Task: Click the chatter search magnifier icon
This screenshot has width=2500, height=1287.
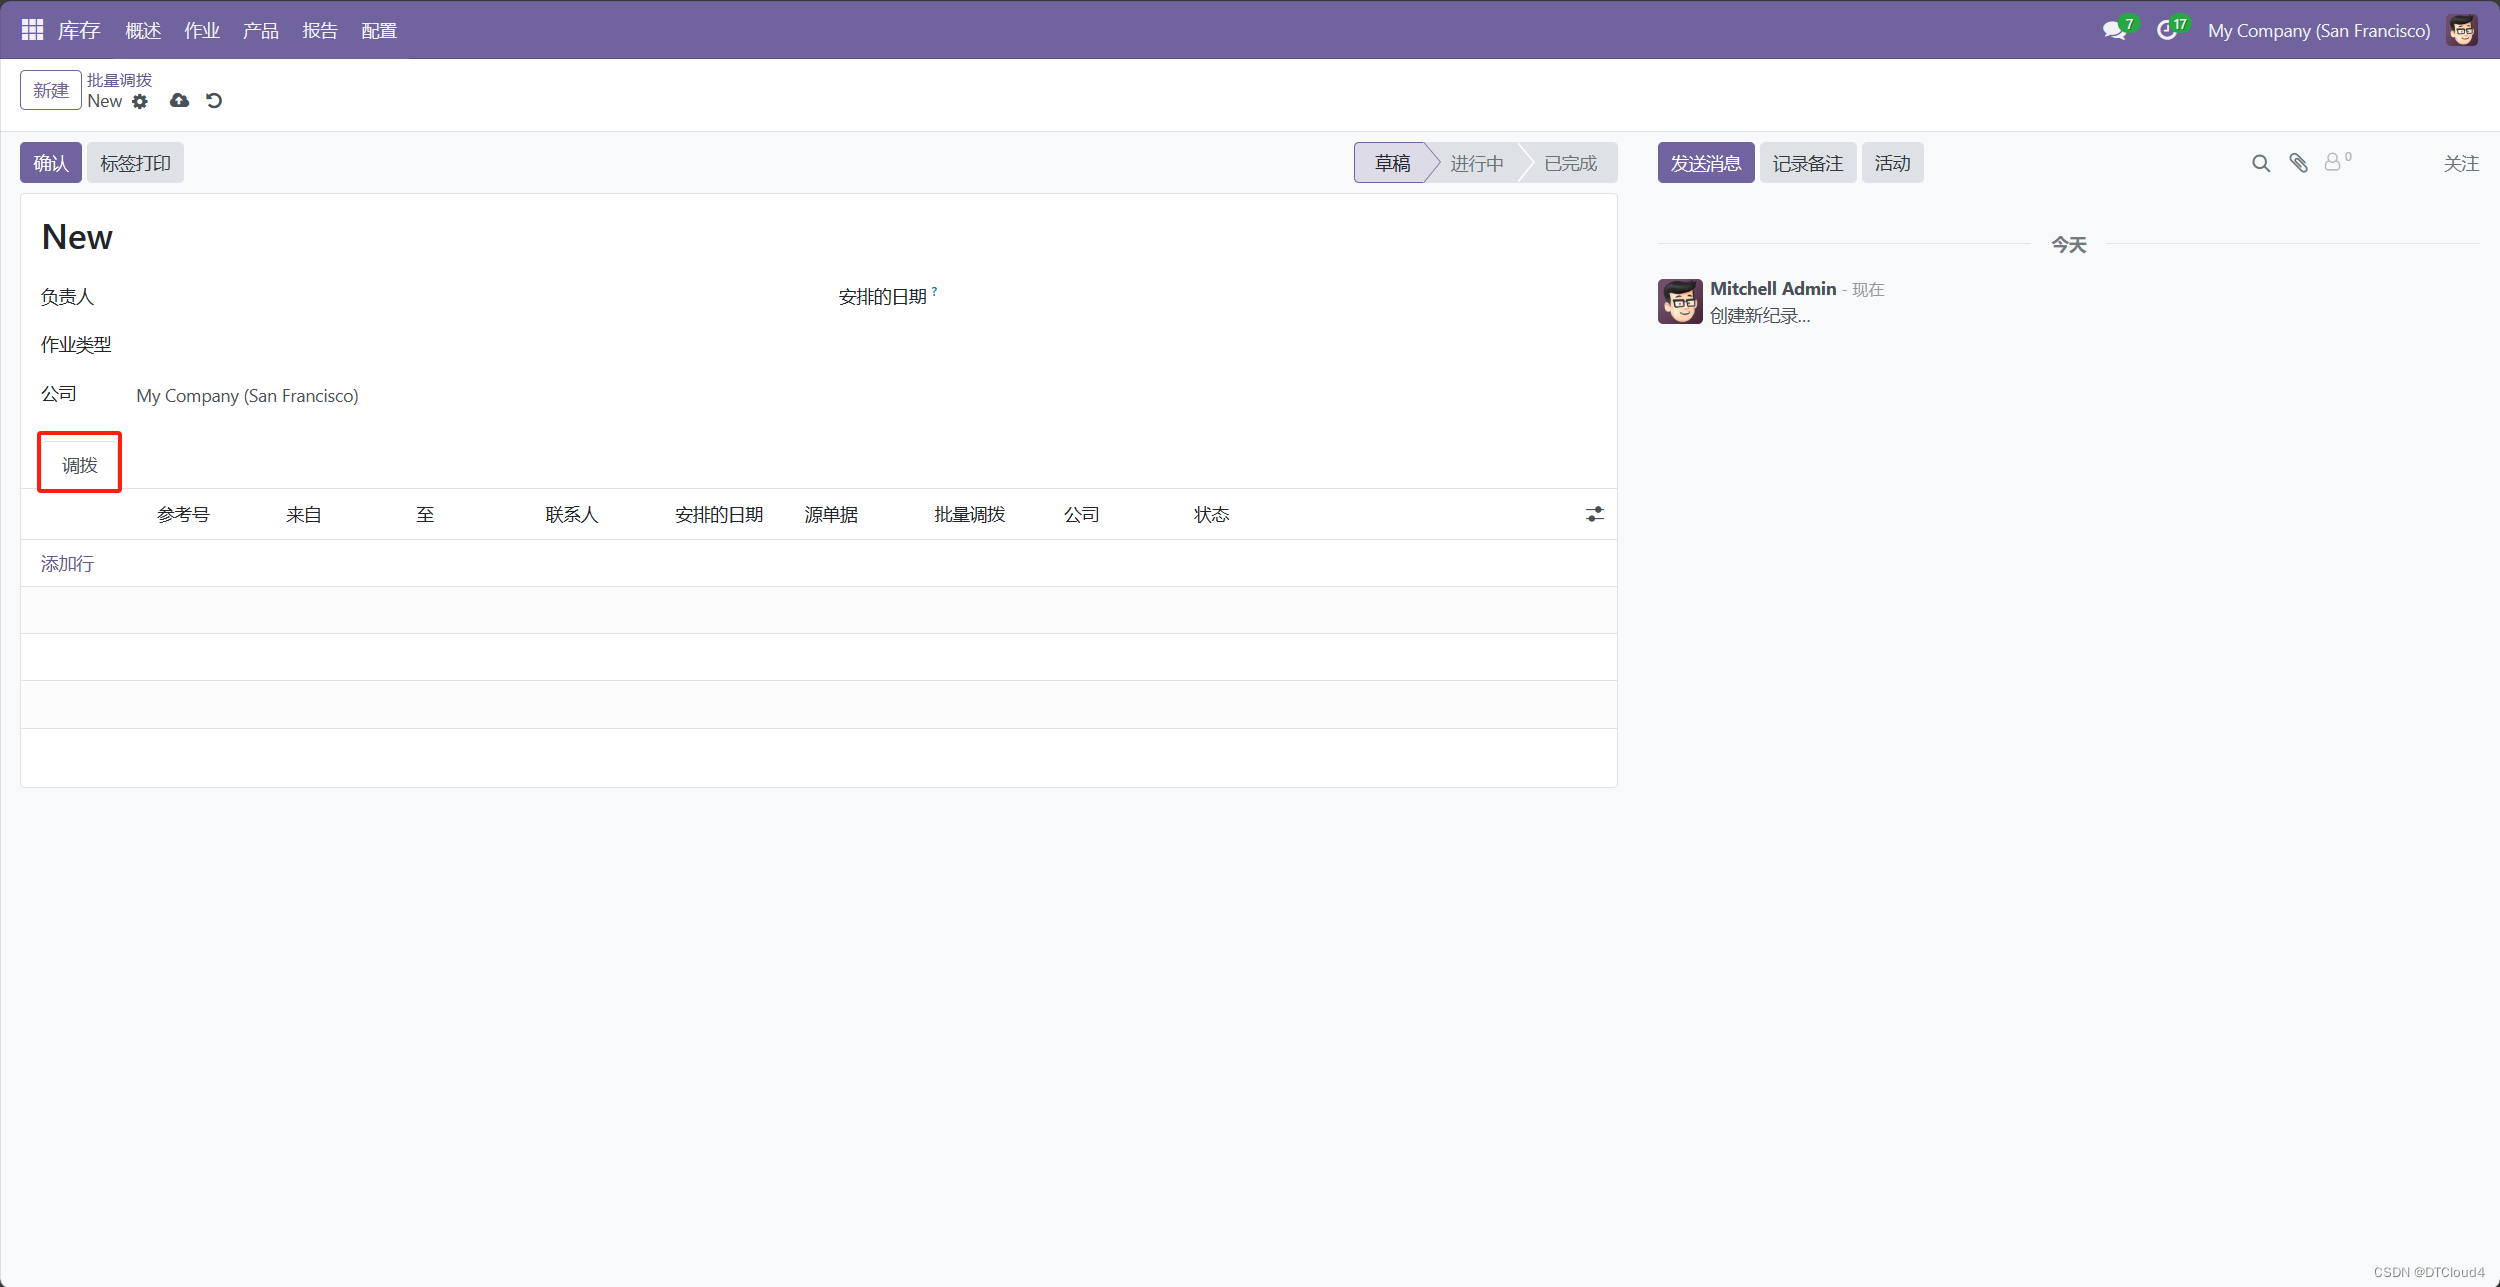Action: coord(2260,163)
